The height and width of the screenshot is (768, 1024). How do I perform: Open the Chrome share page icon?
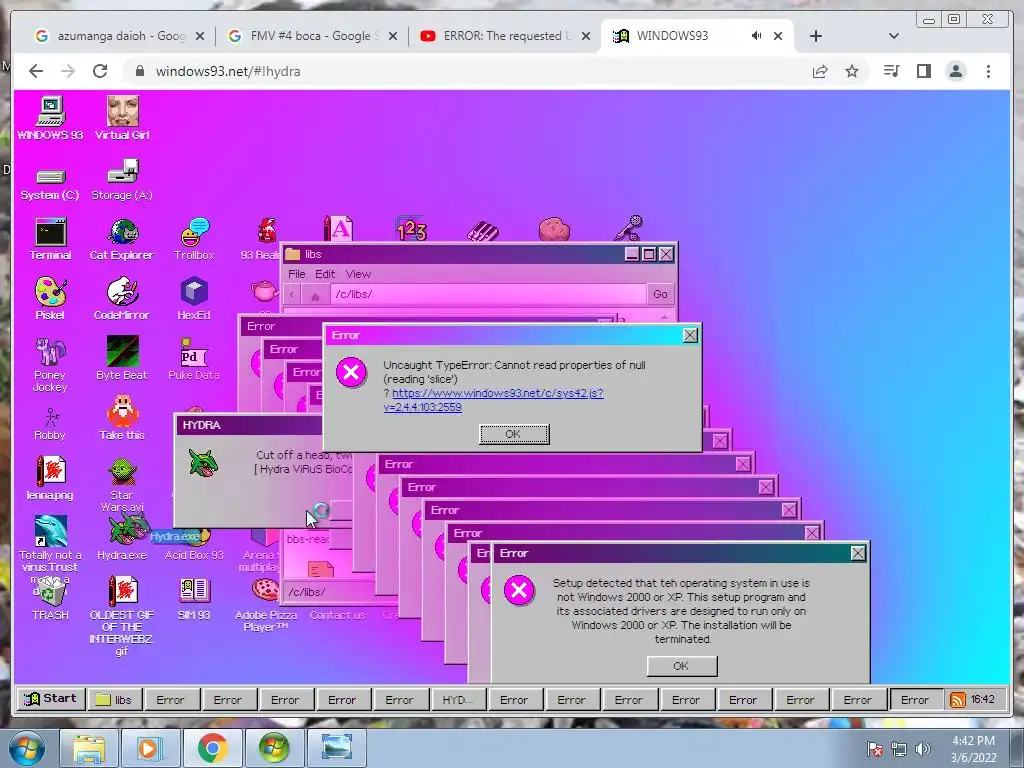[820, 71]
